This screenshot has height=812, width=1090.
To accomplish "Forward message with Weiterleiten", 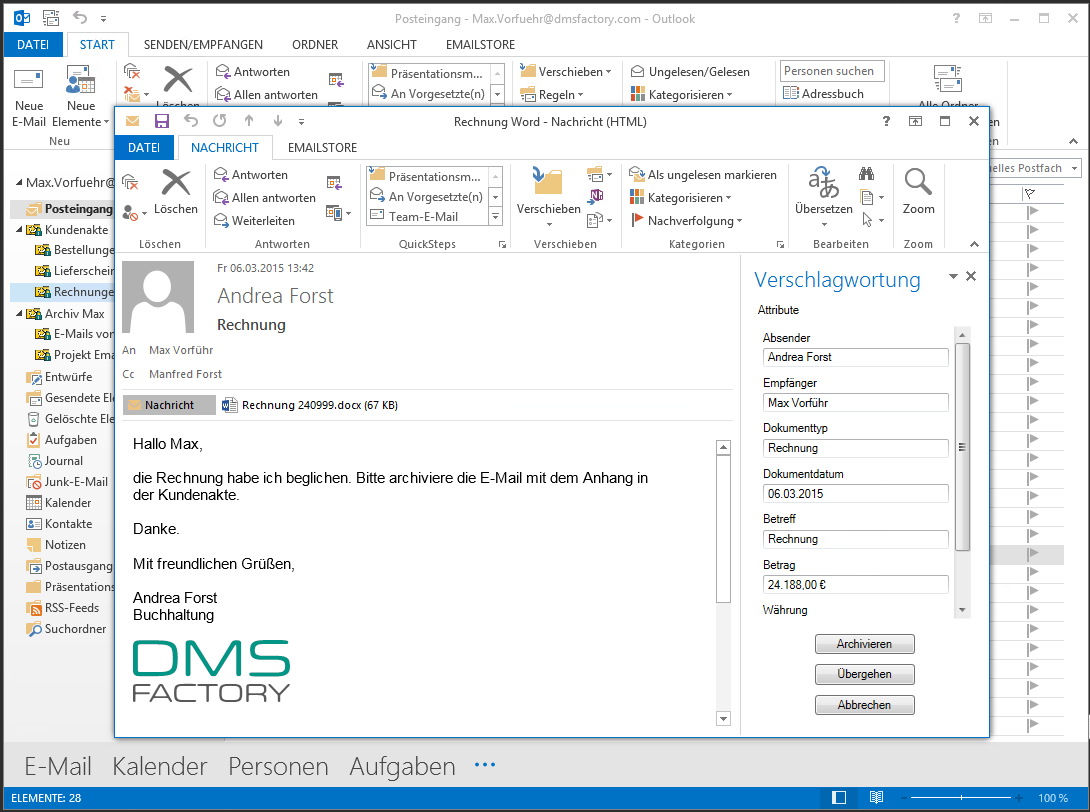I will tap(254, 220).
